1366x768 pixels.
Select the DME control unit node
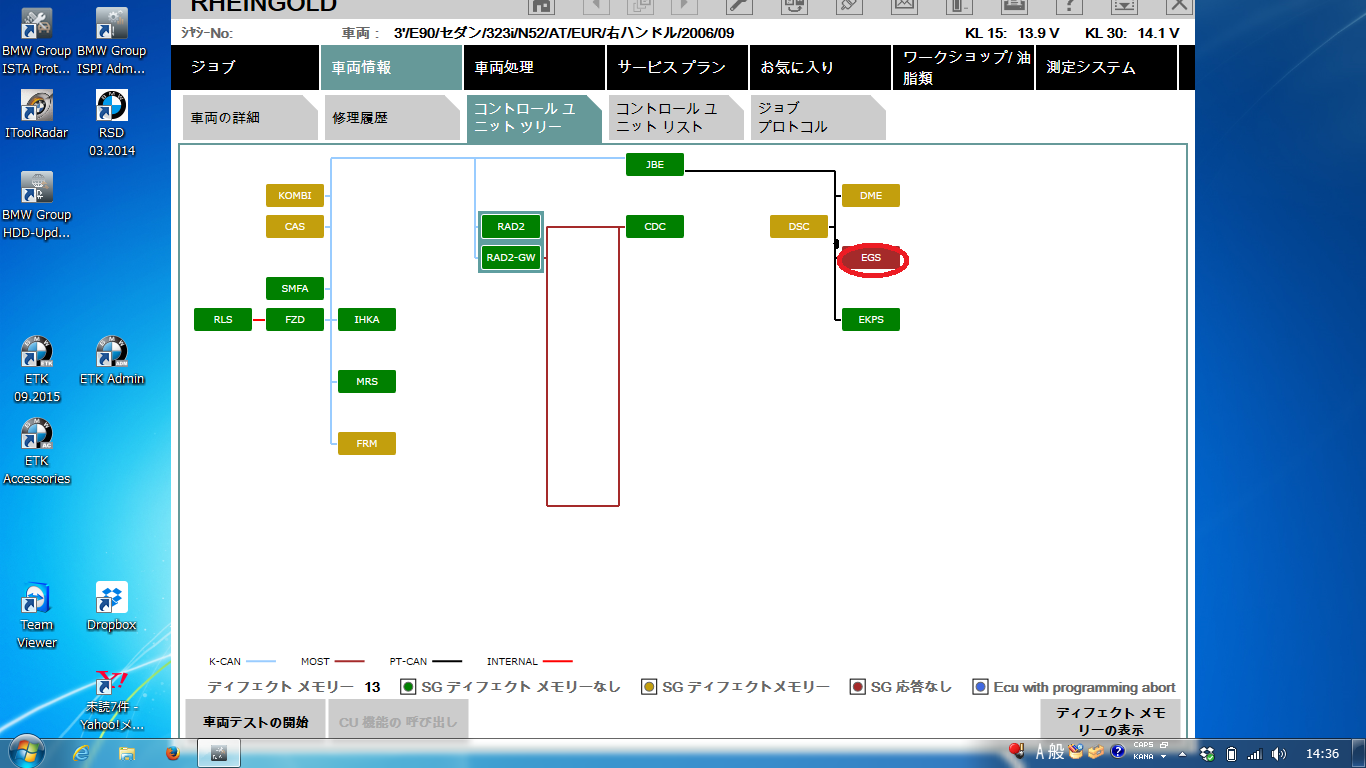tap(871, 196)
